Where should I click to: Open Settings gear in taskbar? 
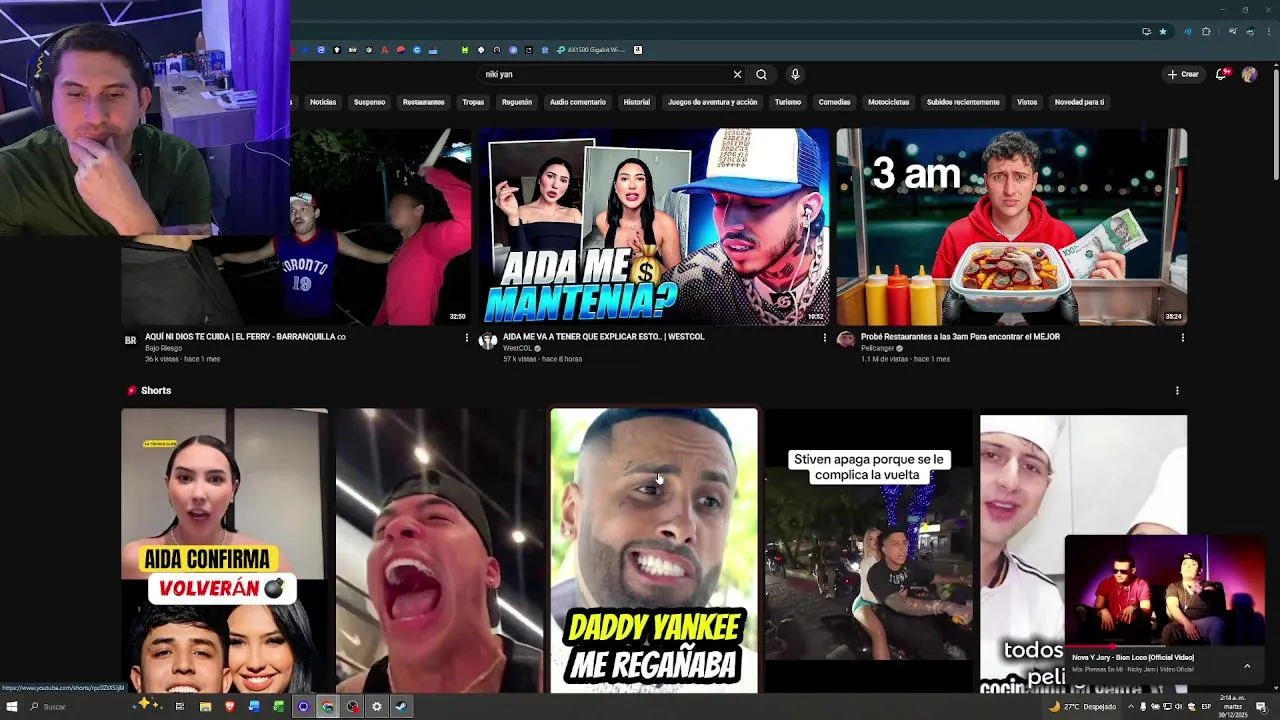pos(377,707)
